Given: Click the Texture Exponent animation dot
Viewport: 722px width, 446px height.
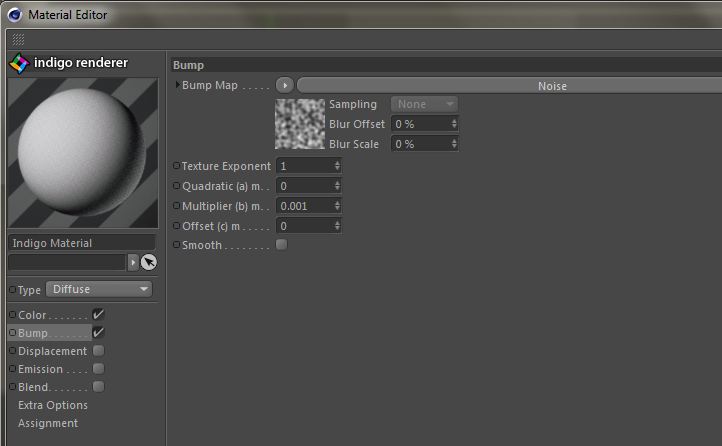Looking at the screenshot, I should point(176,166).
